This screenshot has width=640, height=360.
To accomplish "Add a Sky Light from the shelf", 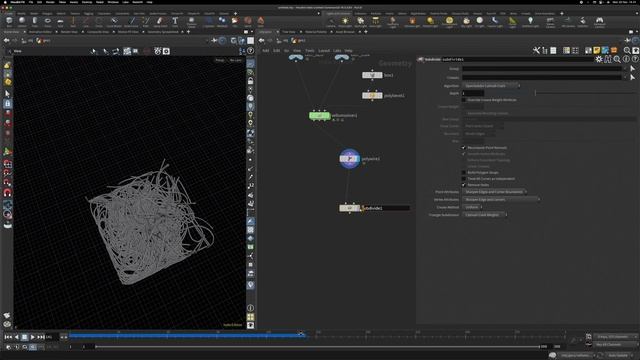I will 466,22.
